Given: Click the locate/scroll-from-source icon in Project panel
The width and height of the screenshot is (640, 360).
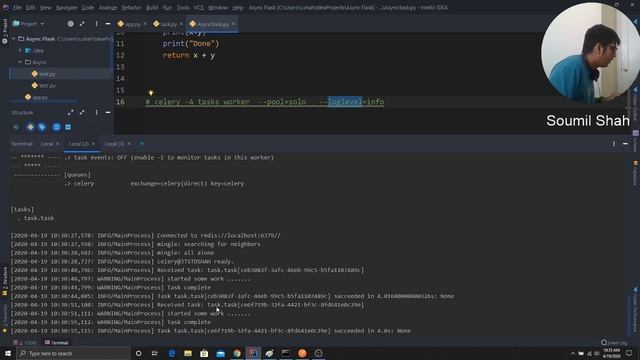Looking at the screenshot, I should tap(71, 24).
